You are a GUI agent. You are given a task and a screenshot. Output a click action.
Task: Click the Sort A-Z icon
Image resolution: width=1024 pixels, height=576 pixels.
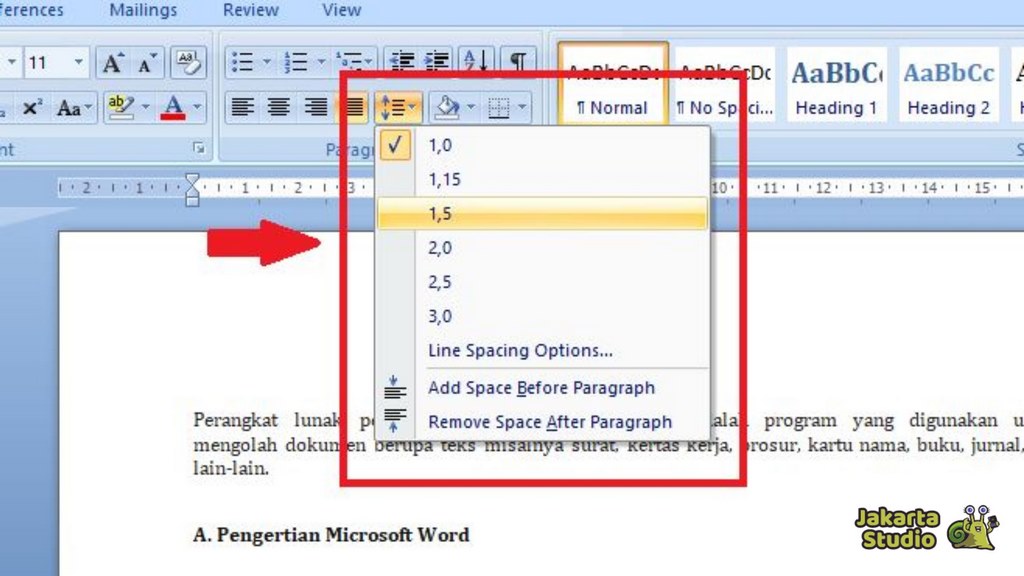click(477, 63)
